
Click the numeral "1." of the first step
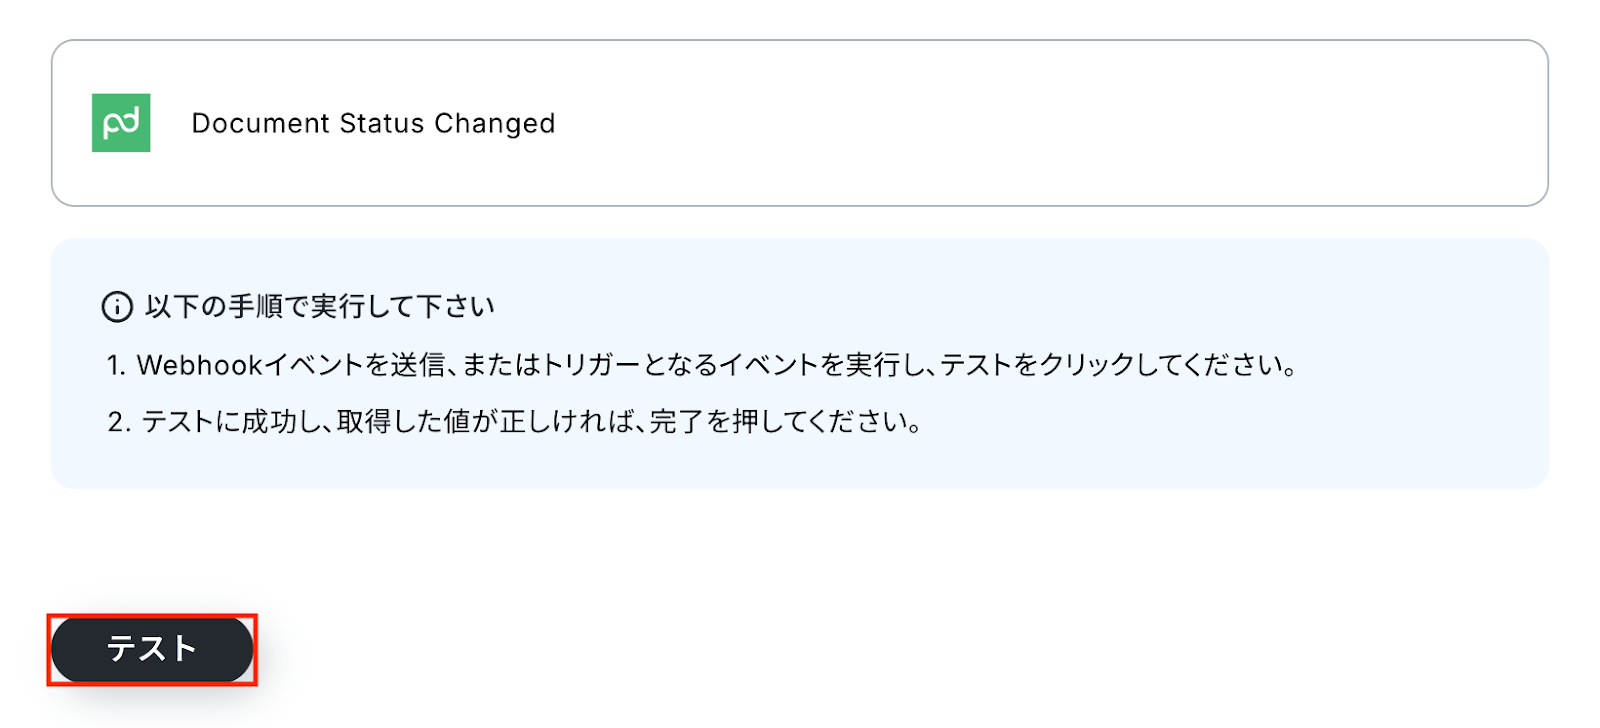pyautogui.click(x=116, y=365)
